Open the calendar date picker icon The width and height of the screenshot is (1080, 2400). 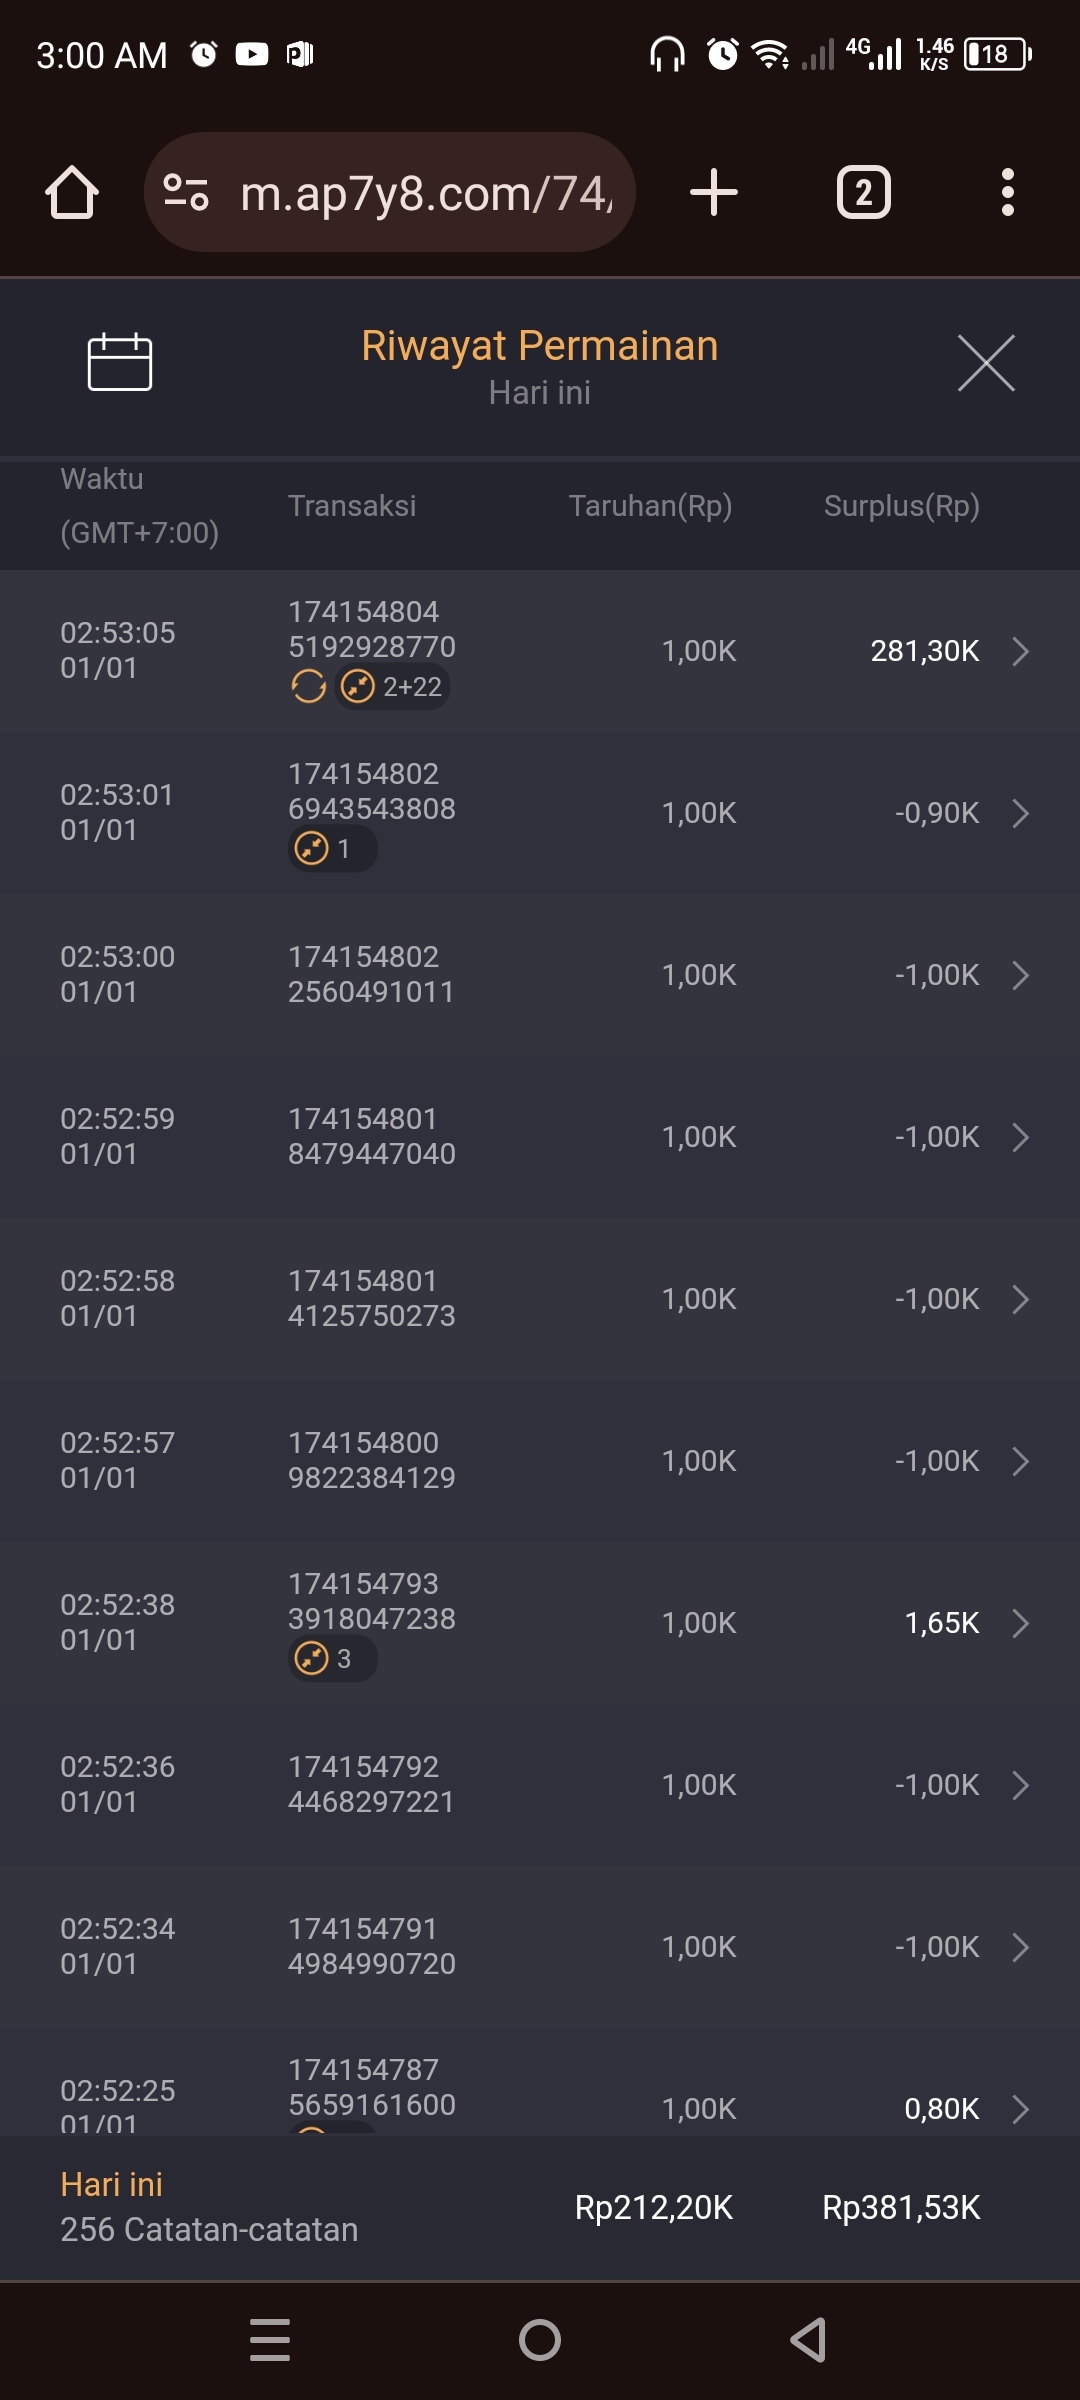119,362
